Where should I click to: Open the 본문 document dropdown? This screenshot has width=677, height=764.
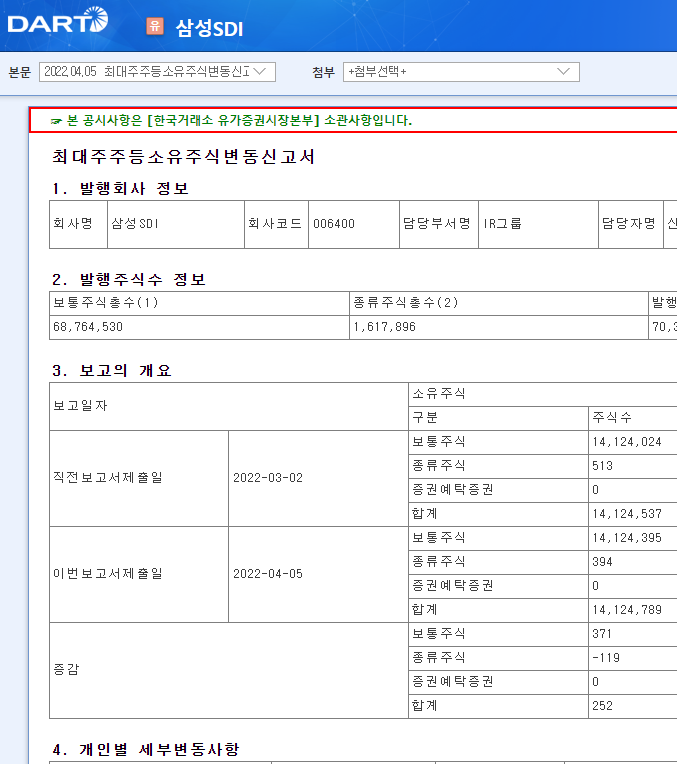click(x=157, y=72)
